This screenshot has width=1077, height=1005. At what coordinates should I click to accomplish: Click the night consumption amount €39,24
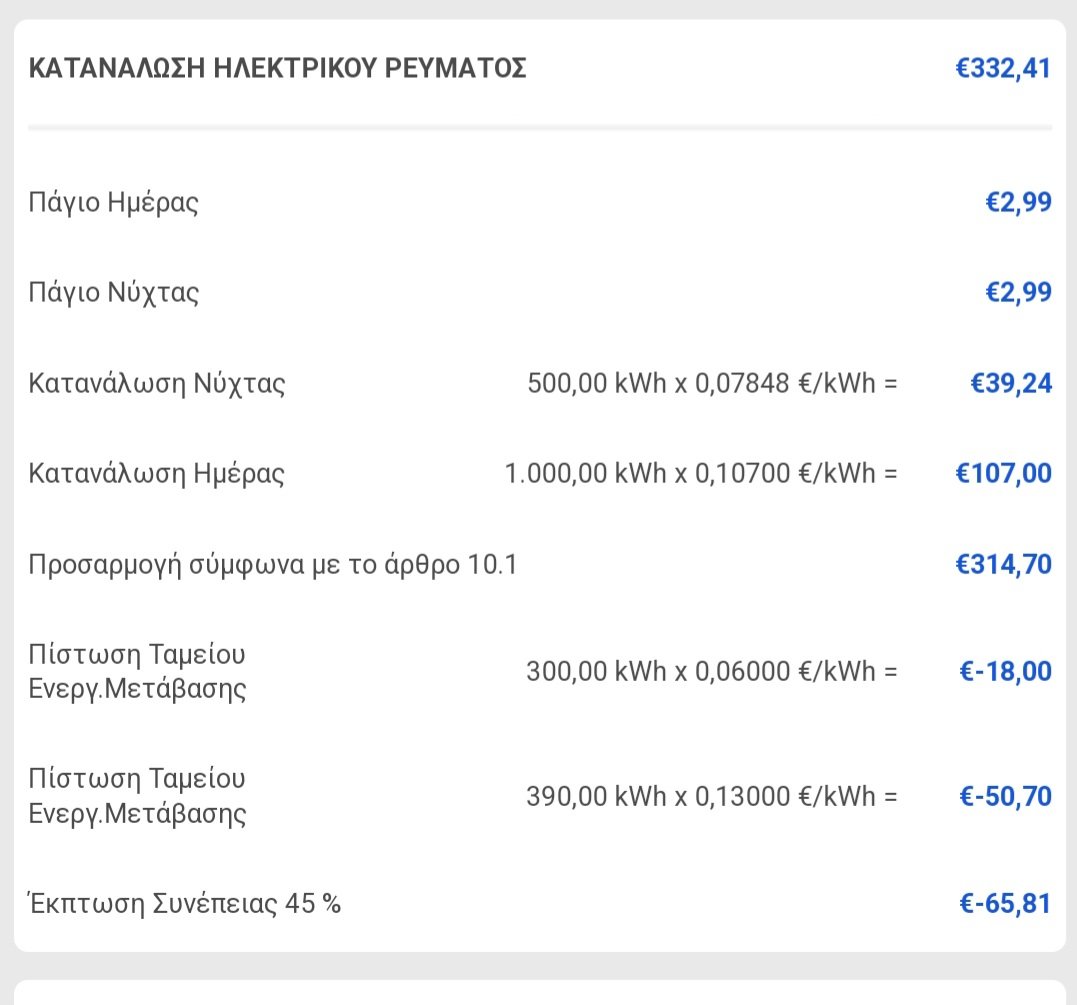coord(1010,383)
